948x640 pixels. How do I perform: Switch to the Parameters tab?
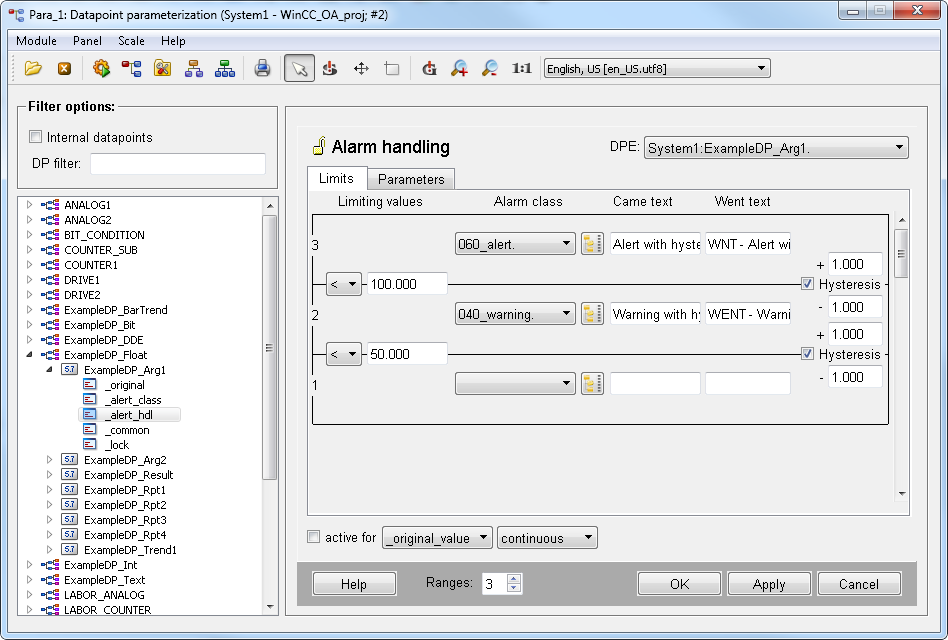(410, 179)
